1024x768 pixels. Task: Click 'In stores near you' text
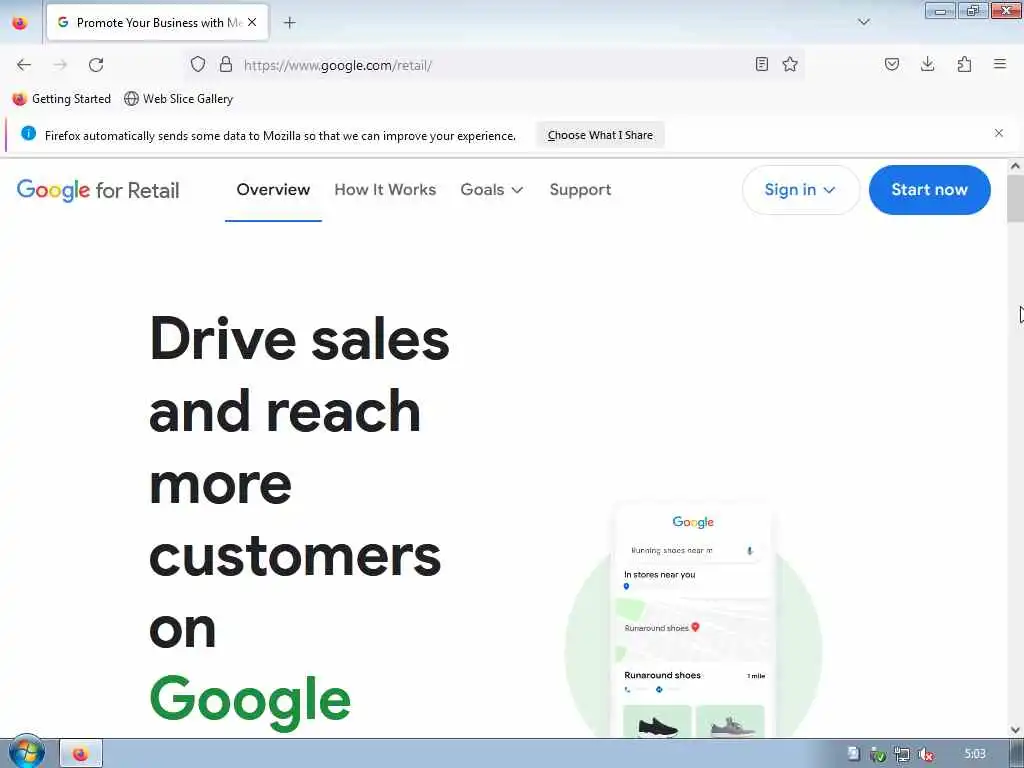[660, 575]
